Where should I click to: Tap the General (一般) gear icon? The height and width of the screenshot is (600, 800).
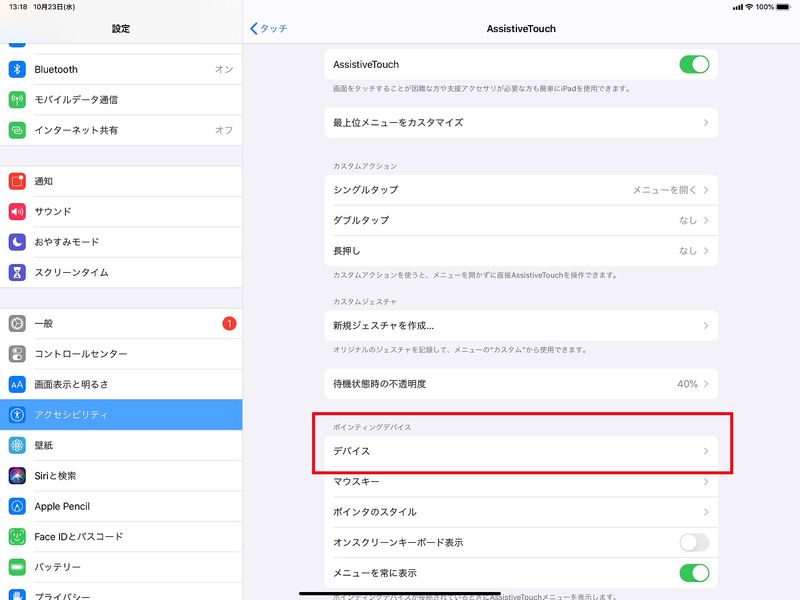pos(17,323)
